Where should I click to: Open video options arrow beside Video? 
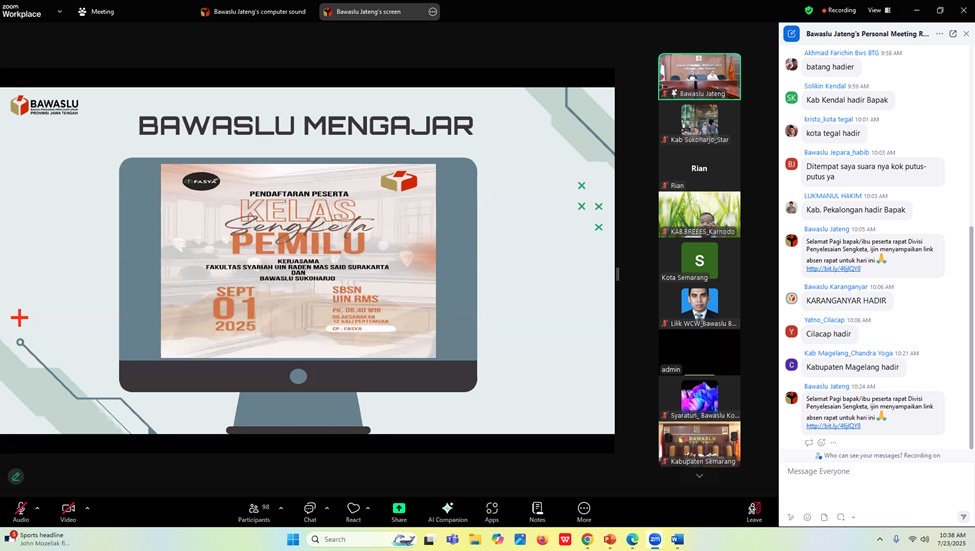87,508
